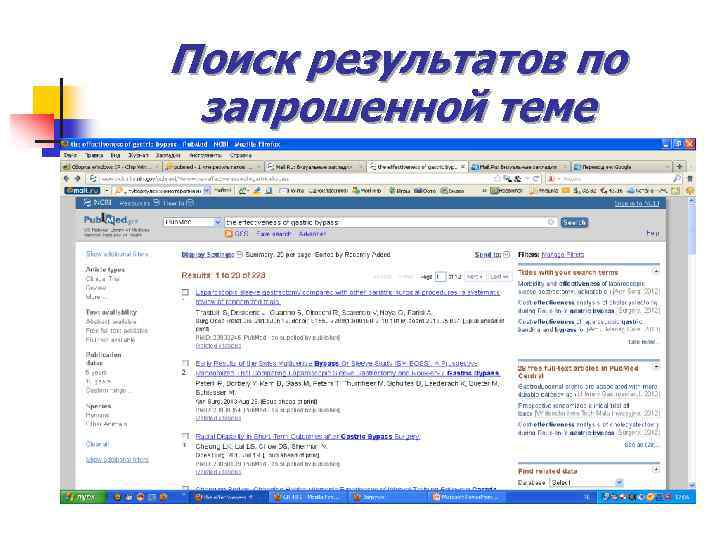This screenshot has height=540, width=720.
Task: Go to the Next results page
Action: coord(473,276)
